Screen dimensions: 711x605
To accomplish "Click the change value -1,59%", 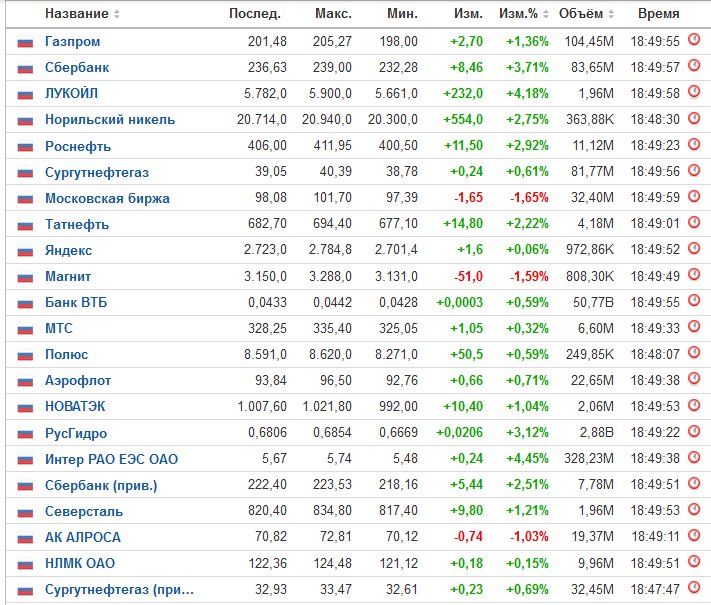I will pos(529,277).
